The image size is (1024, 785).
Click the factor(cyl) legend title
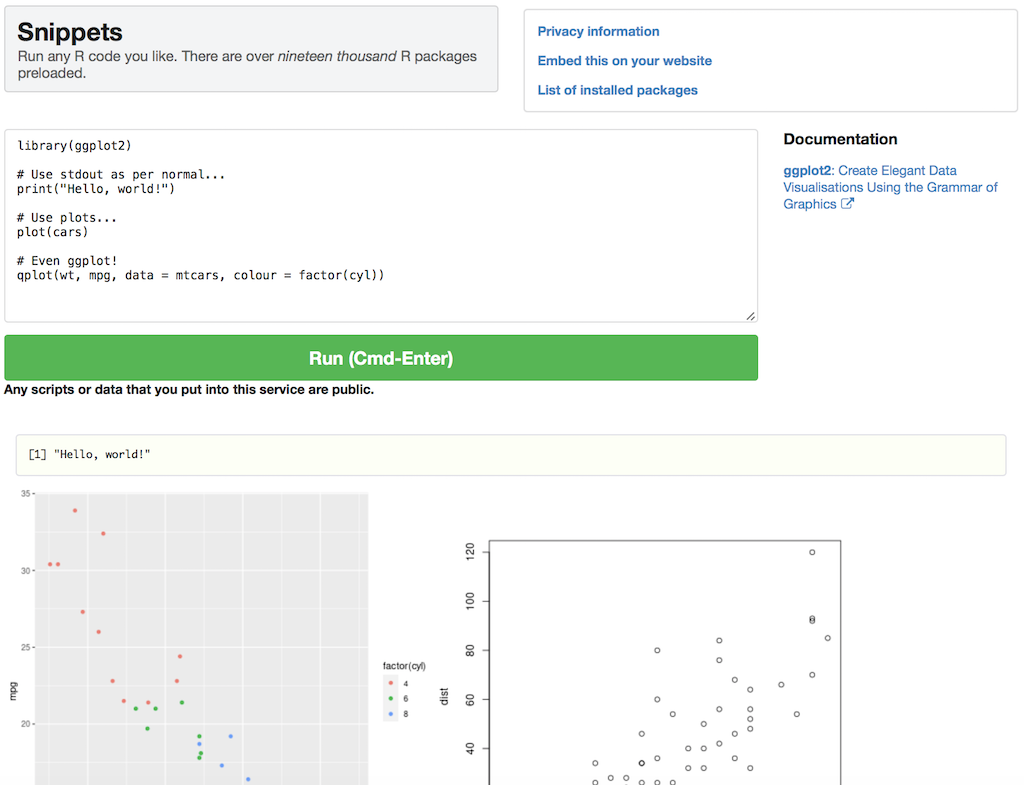404,666
